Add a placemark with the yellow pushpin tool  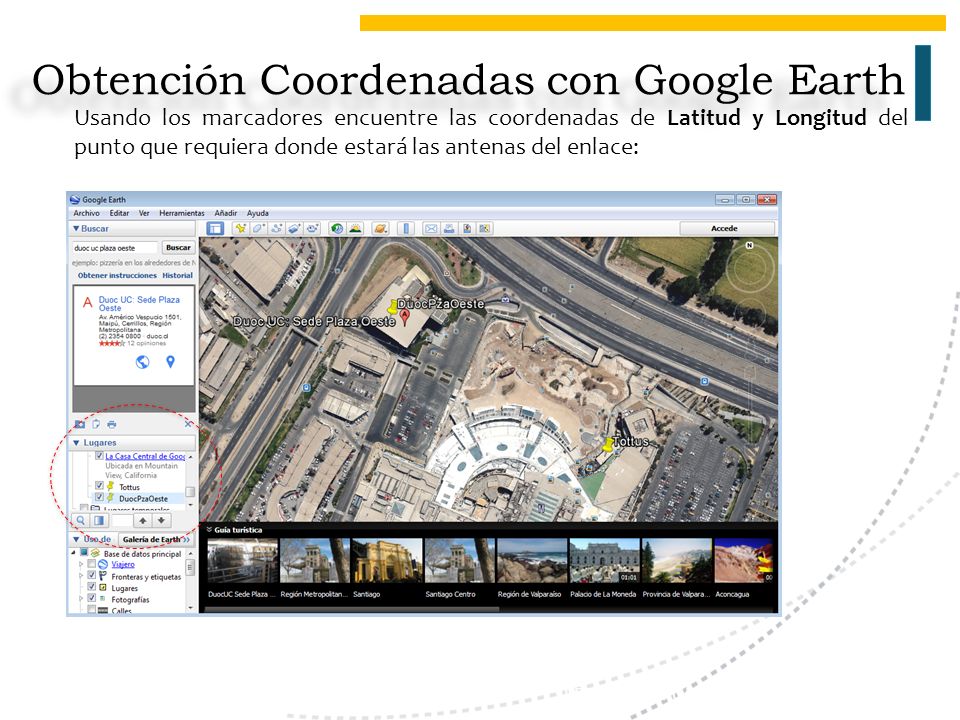pyautogui.click(x=241, y=228)
